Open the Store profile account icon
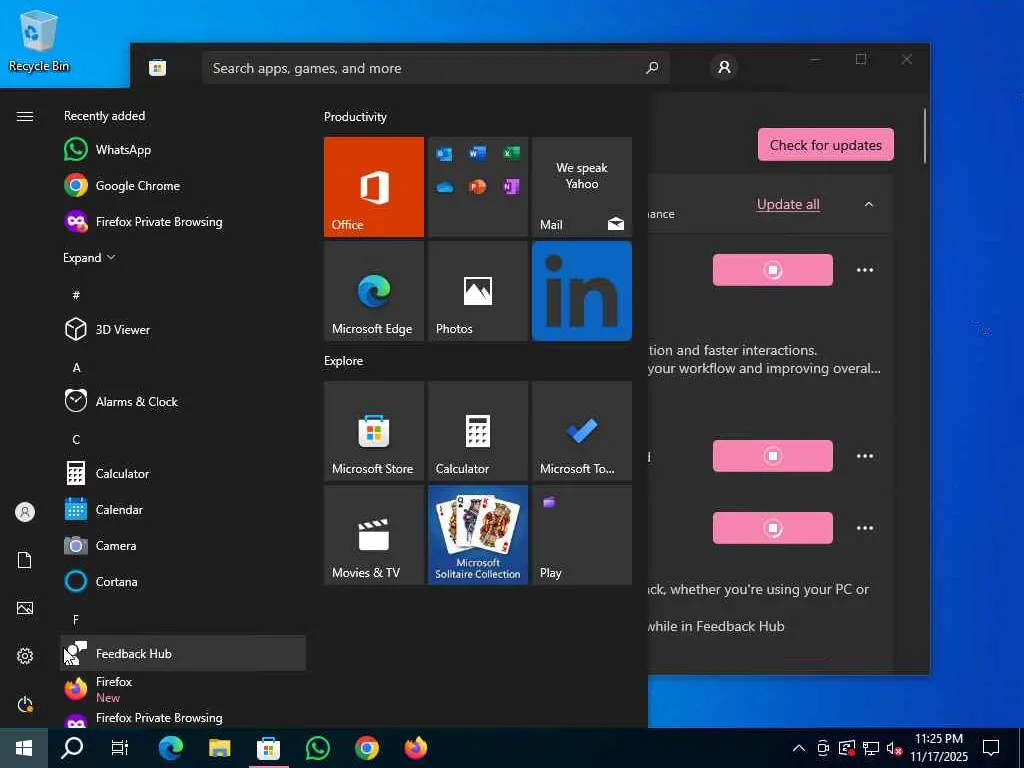 pos(724,67)
